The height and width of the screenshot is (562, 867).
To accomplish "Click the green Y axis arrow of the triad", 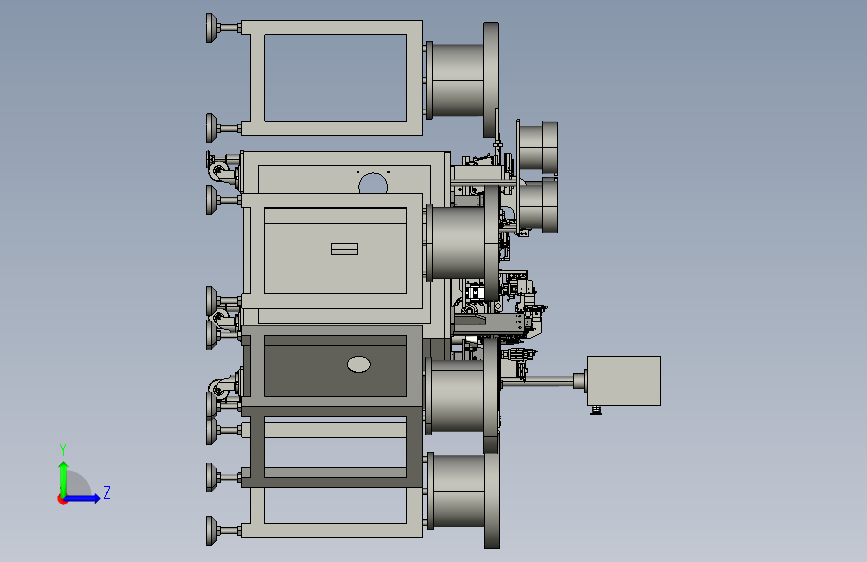I will click(x=64, y=478).
